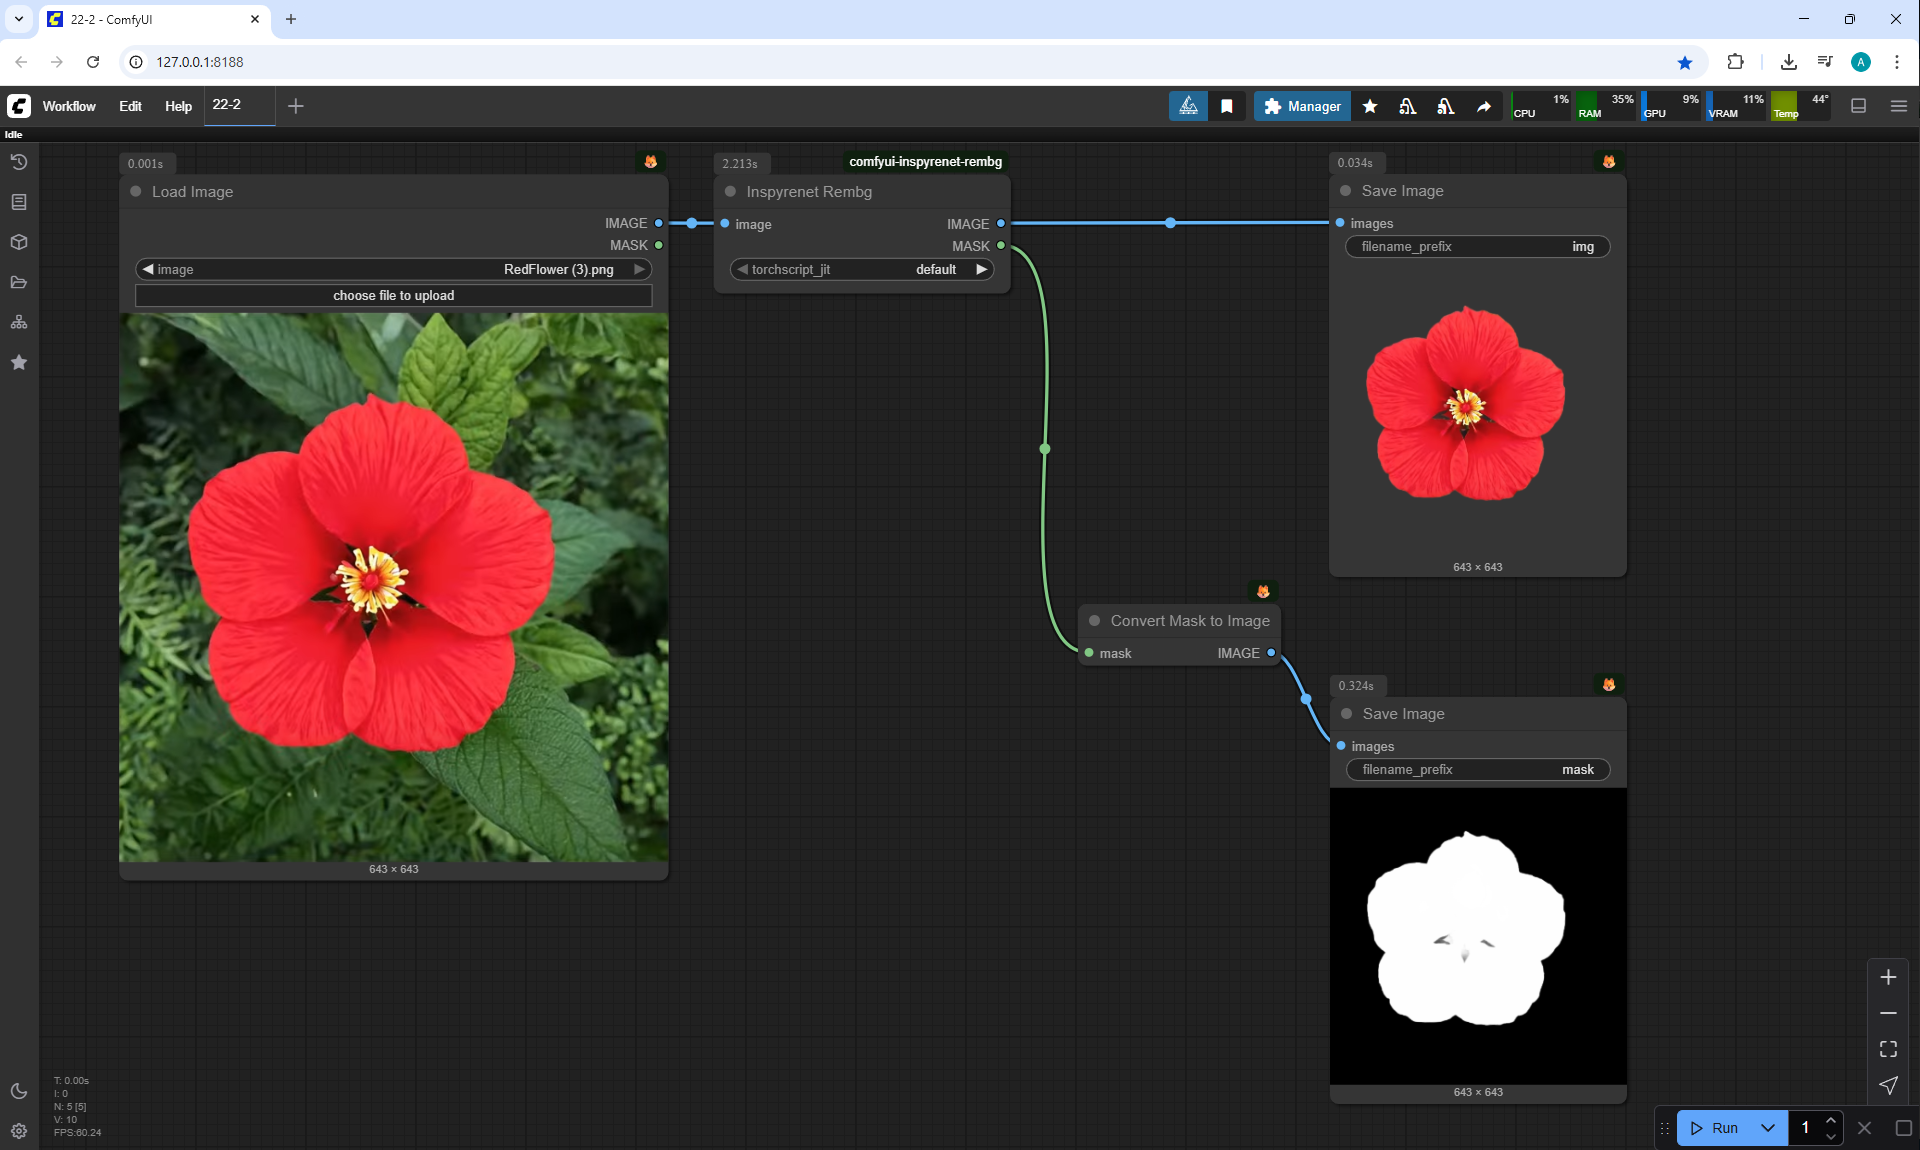The width and height of the screenshot is (1920, 1150).
Task: Open the node library cube icon
Action: point(18,242)
